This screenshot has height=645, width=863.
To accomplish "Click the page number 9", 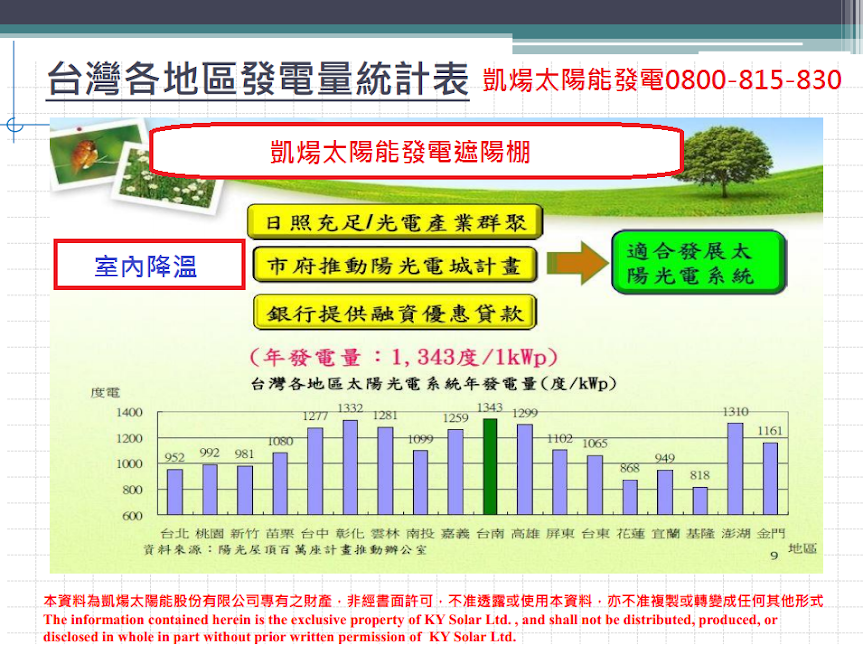I will click(x=774, y=556).
